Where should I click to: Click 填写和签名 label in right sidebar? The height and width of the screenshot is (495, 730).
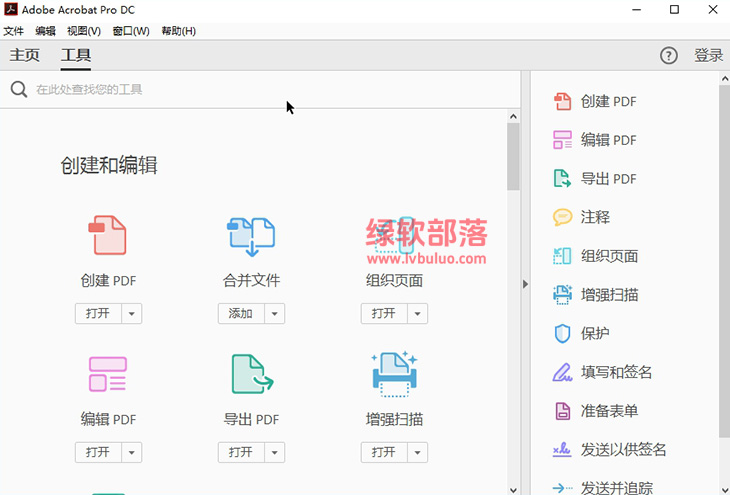coord(616,372)
